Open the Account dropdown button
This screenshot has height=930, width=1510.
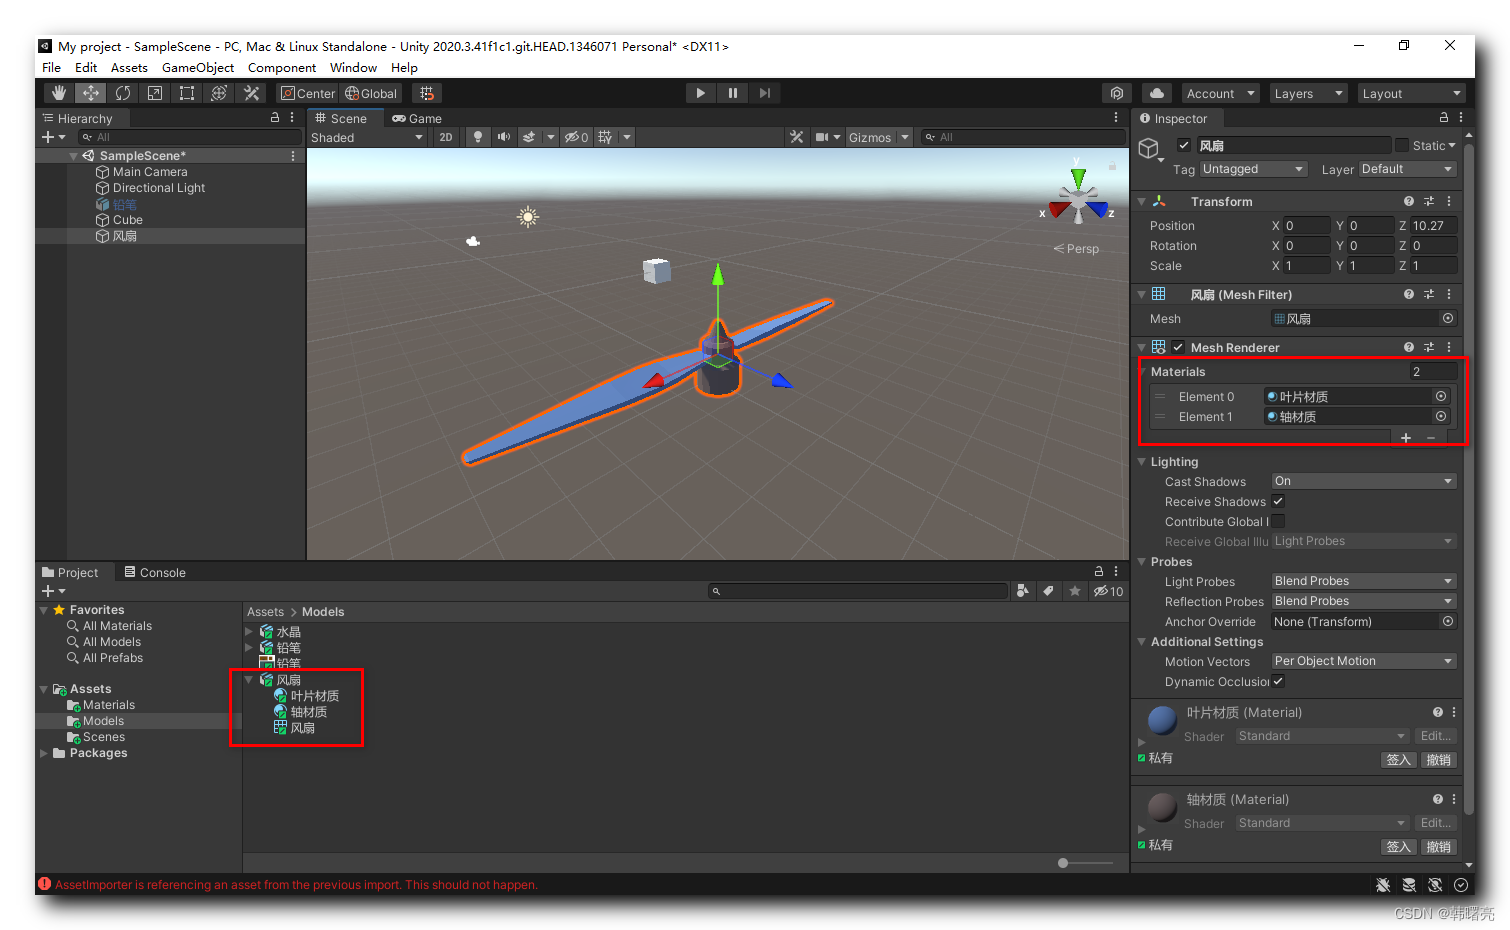(1220, 93)
